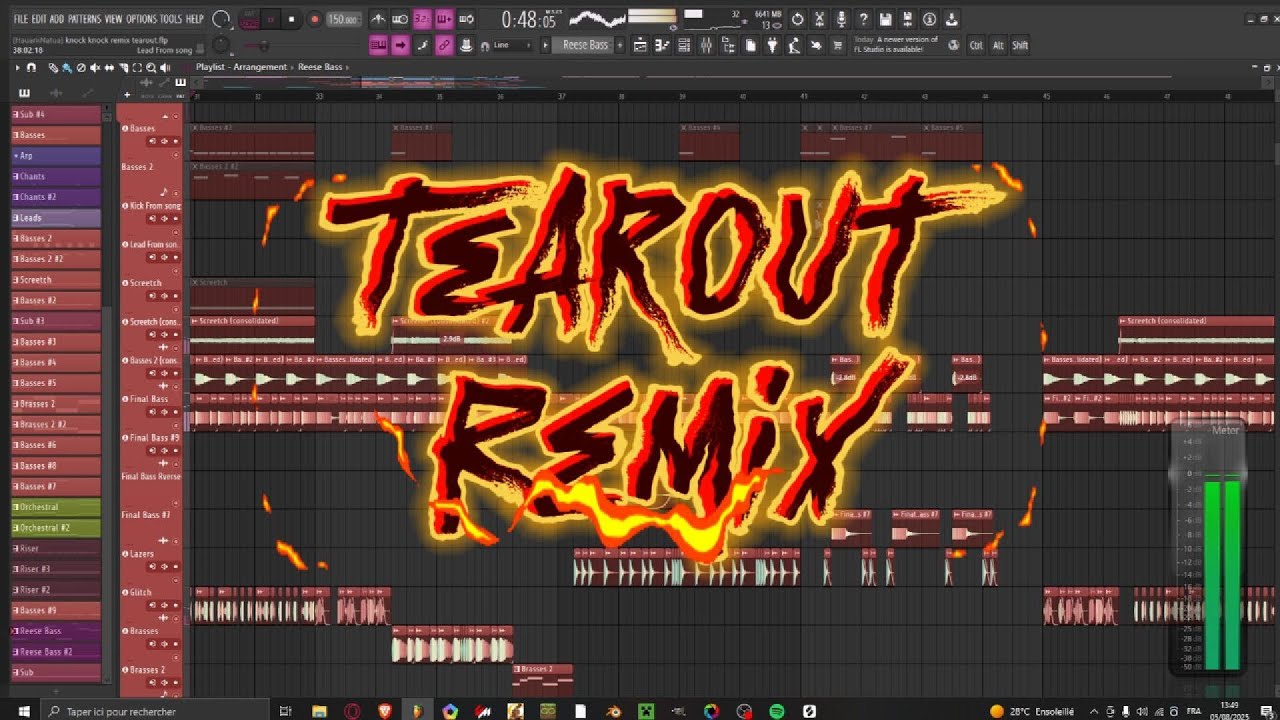Toggle the blend recording overdub button
This screenshot has height=720, width=1280.
pos(445,19)
